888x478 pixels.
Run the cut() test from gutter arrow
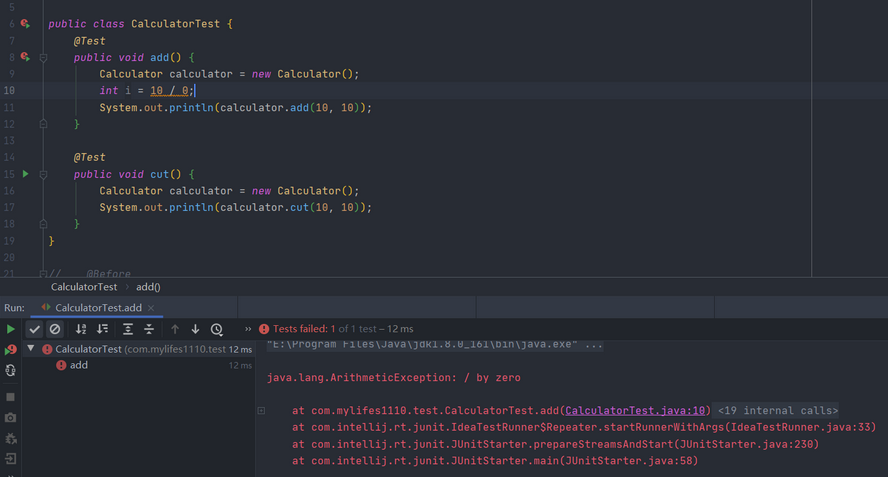tap(25, 174)
